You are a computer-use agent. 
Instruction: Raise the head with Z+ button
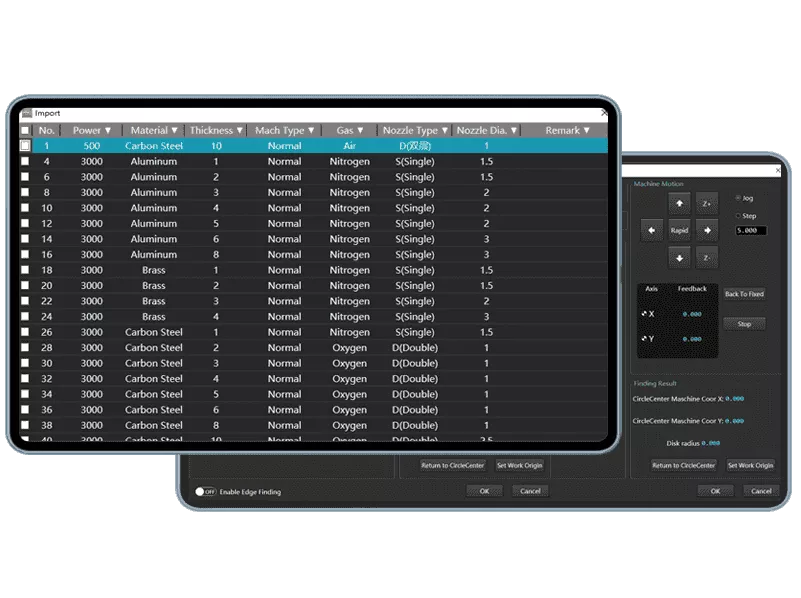click(x=707, y=203)
